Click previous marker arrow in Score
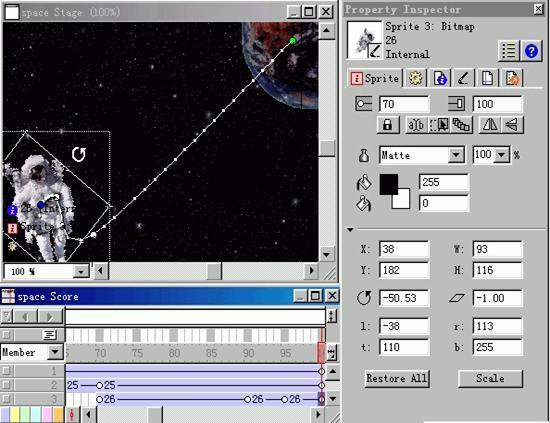 click(25, 317)
